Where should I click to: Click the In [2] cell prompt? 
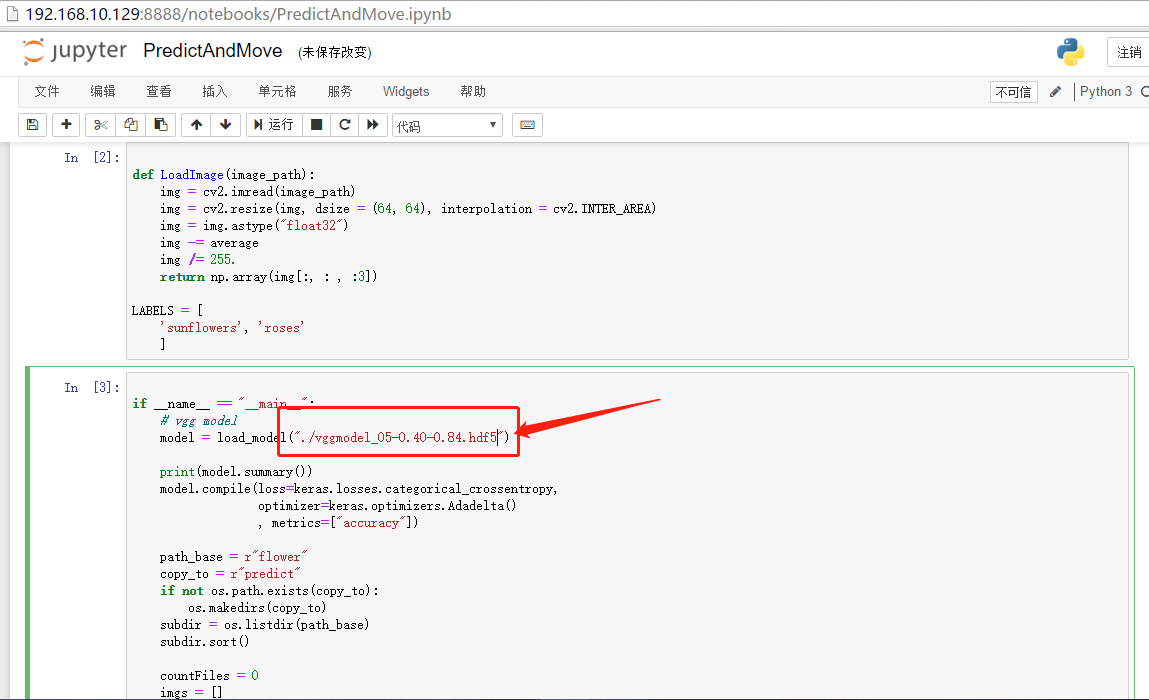click(92, 158)
